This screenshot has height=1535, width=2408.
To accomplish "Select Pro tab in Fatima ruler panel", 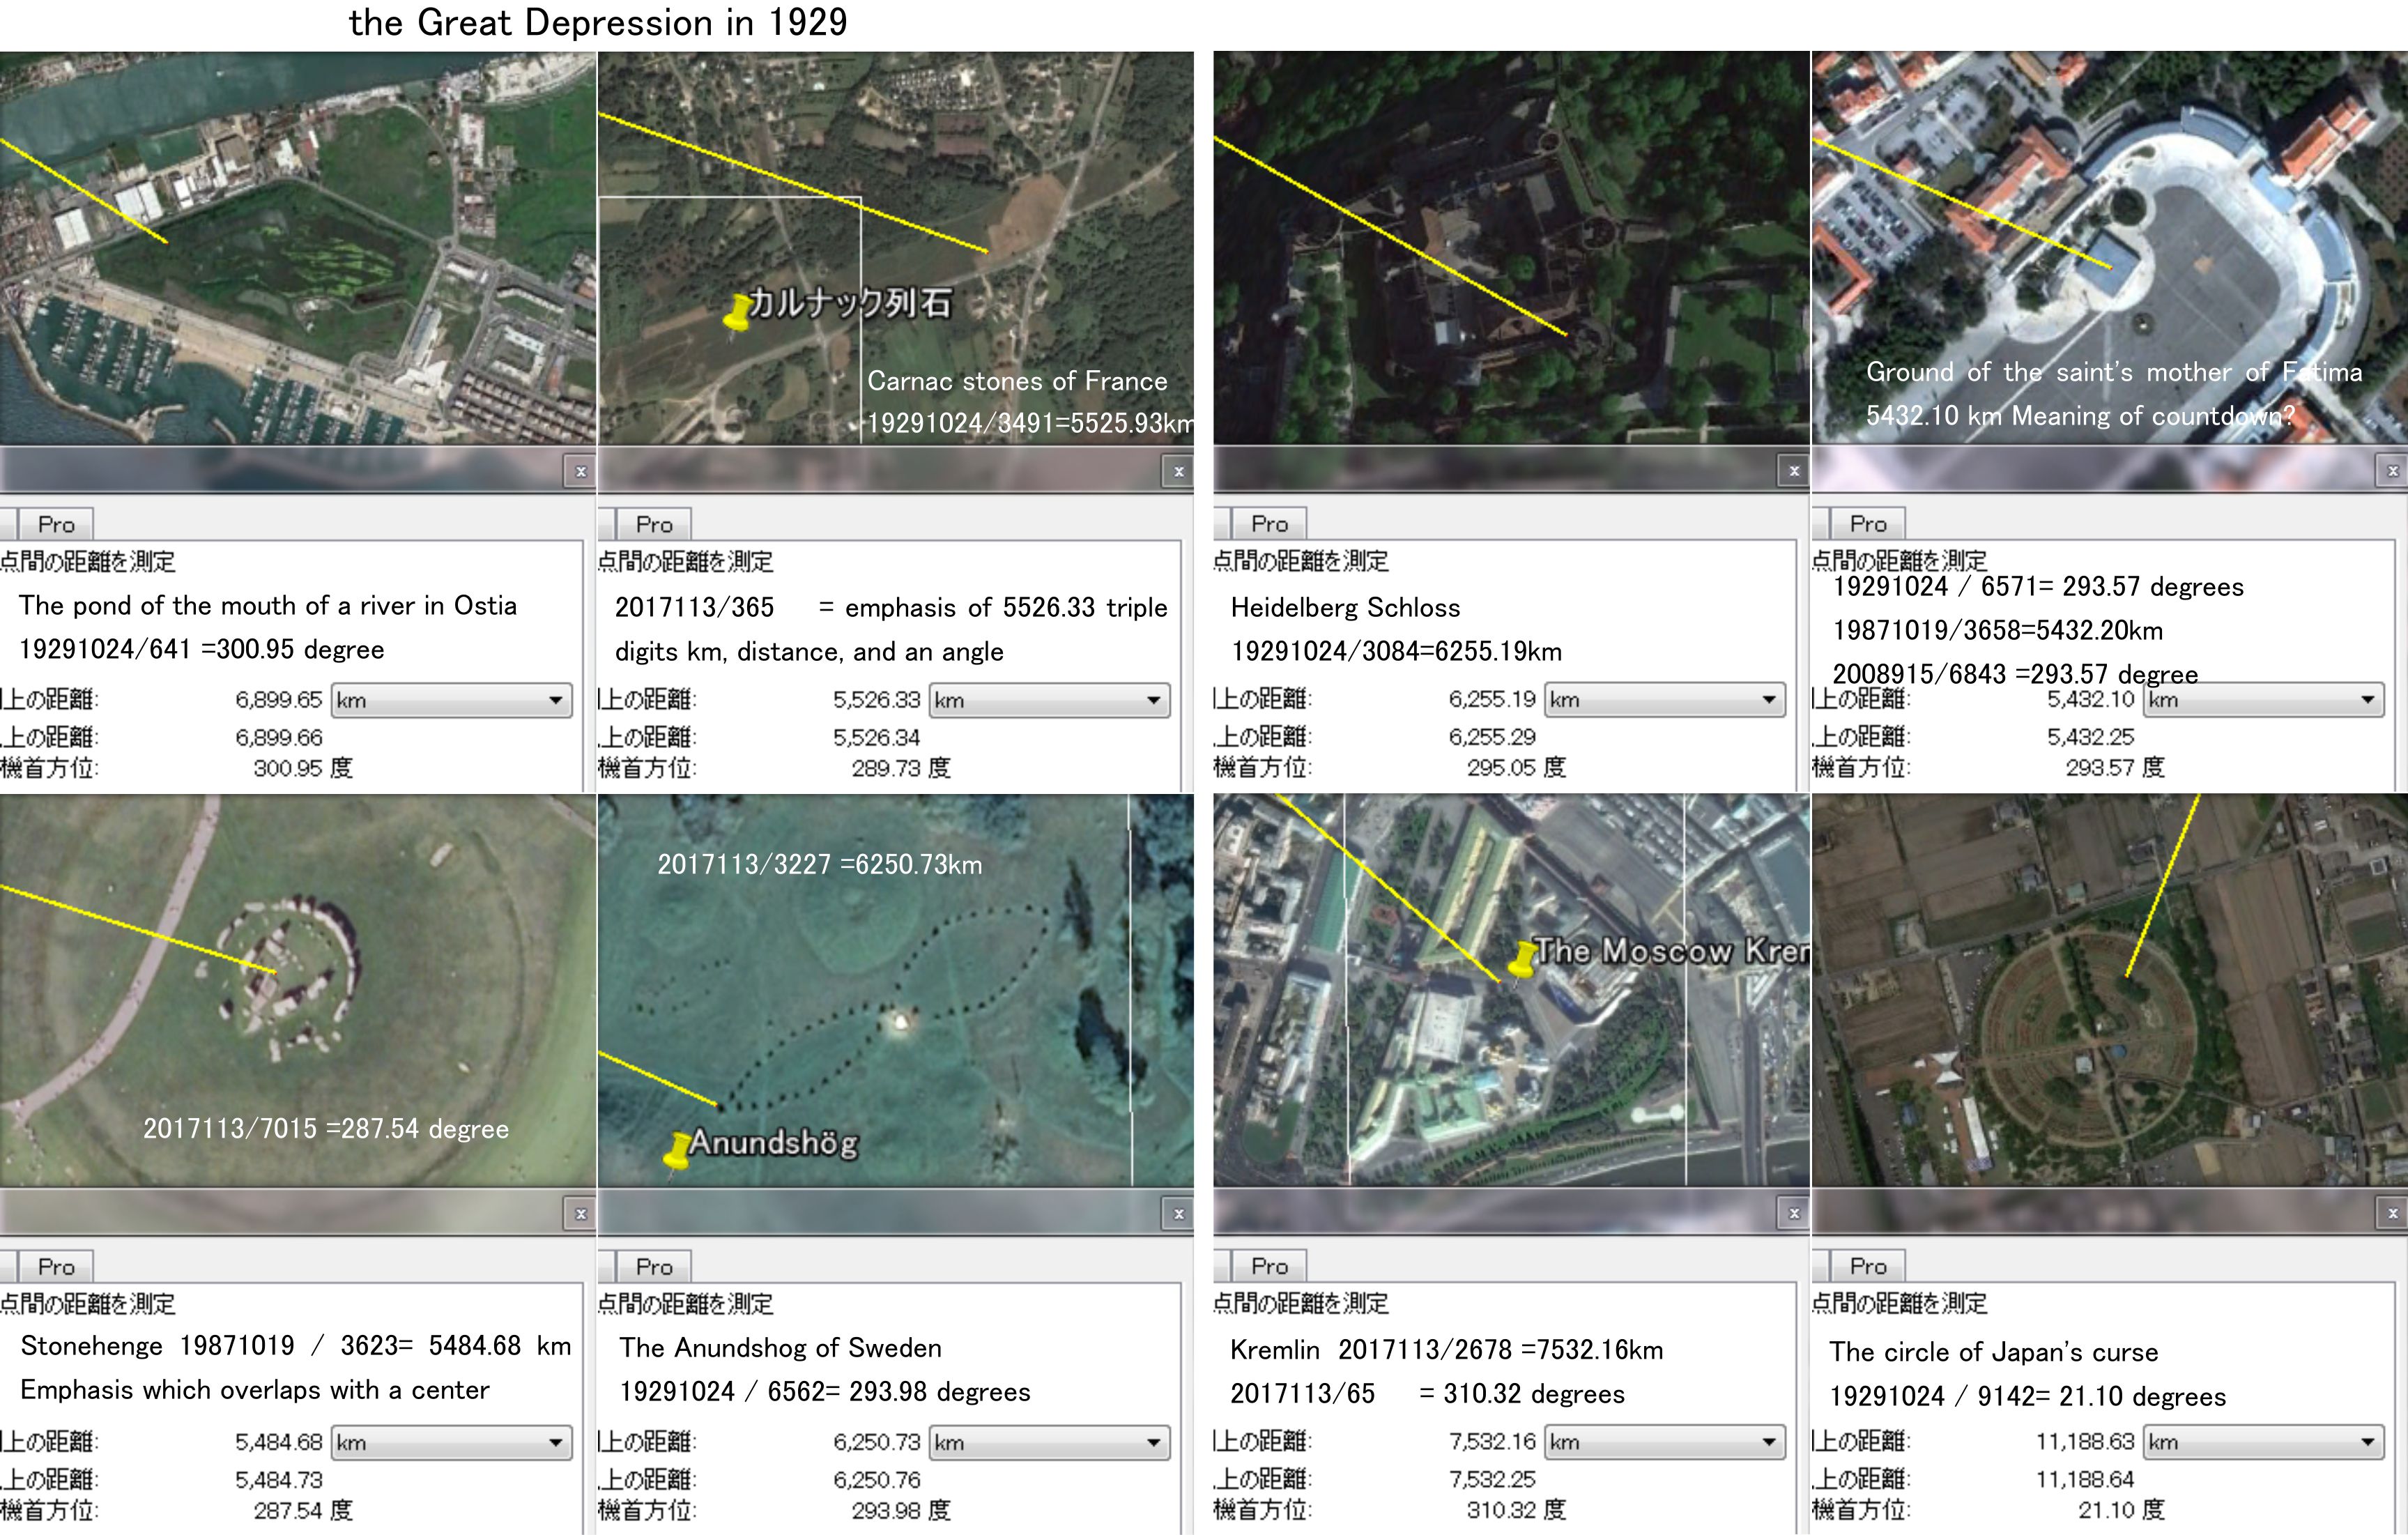I will pyautogui.click(x=1867, y=524).
